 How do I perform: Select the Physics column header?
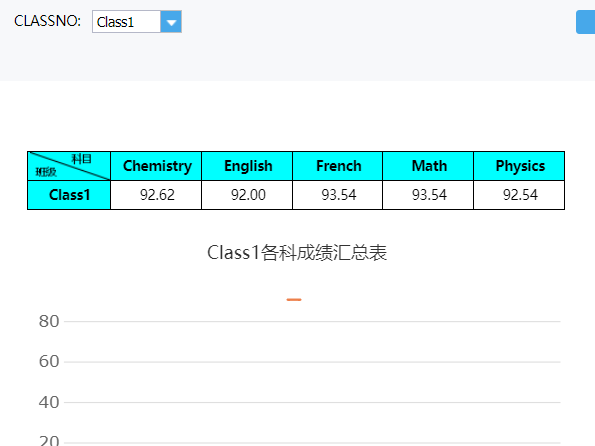click(x=519, y=166)
